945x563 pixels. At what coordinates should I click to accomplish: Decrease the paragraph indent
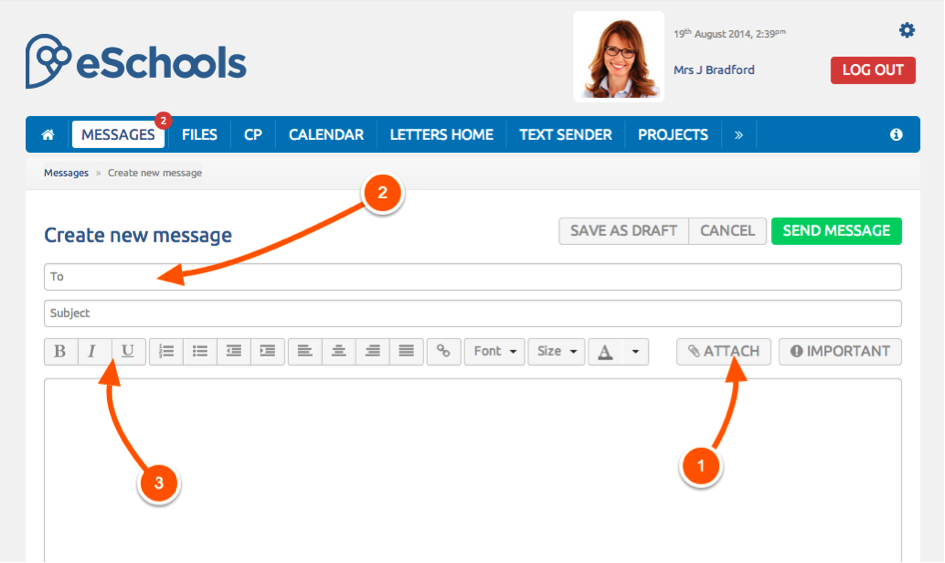click(x=234, y=351)
